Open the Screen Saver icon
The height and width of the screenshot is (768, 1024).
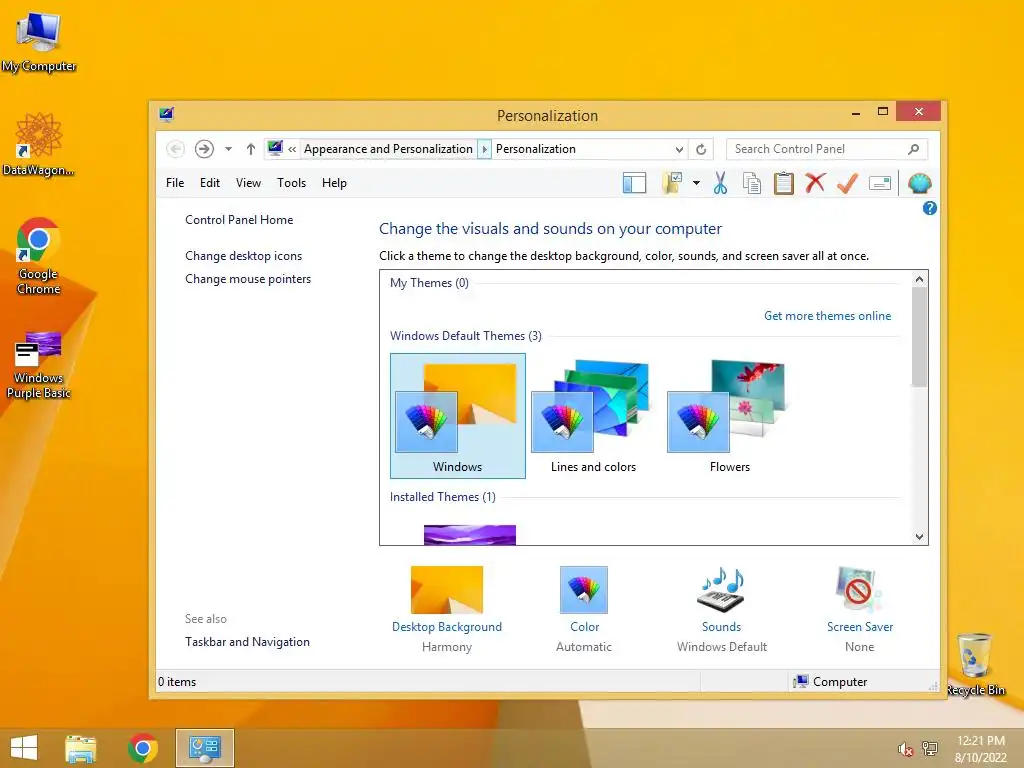point(859,590)
